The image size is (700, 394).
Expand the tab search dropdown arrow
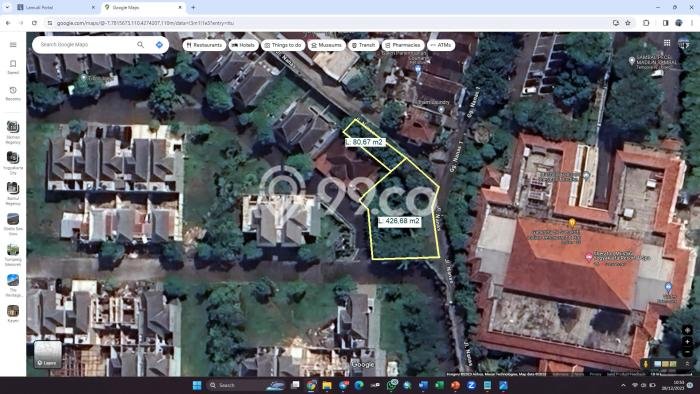tap(7, 8)
